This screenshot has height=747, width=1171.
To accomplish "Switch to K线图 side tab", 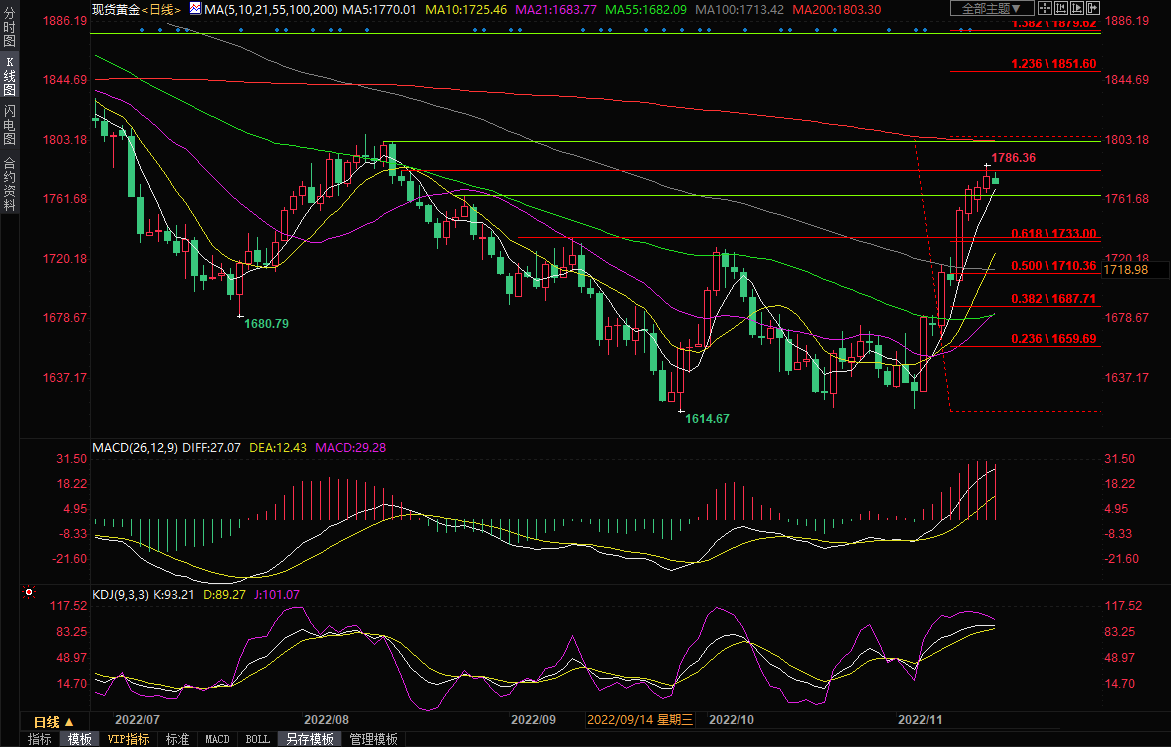I will coord(9,76).
